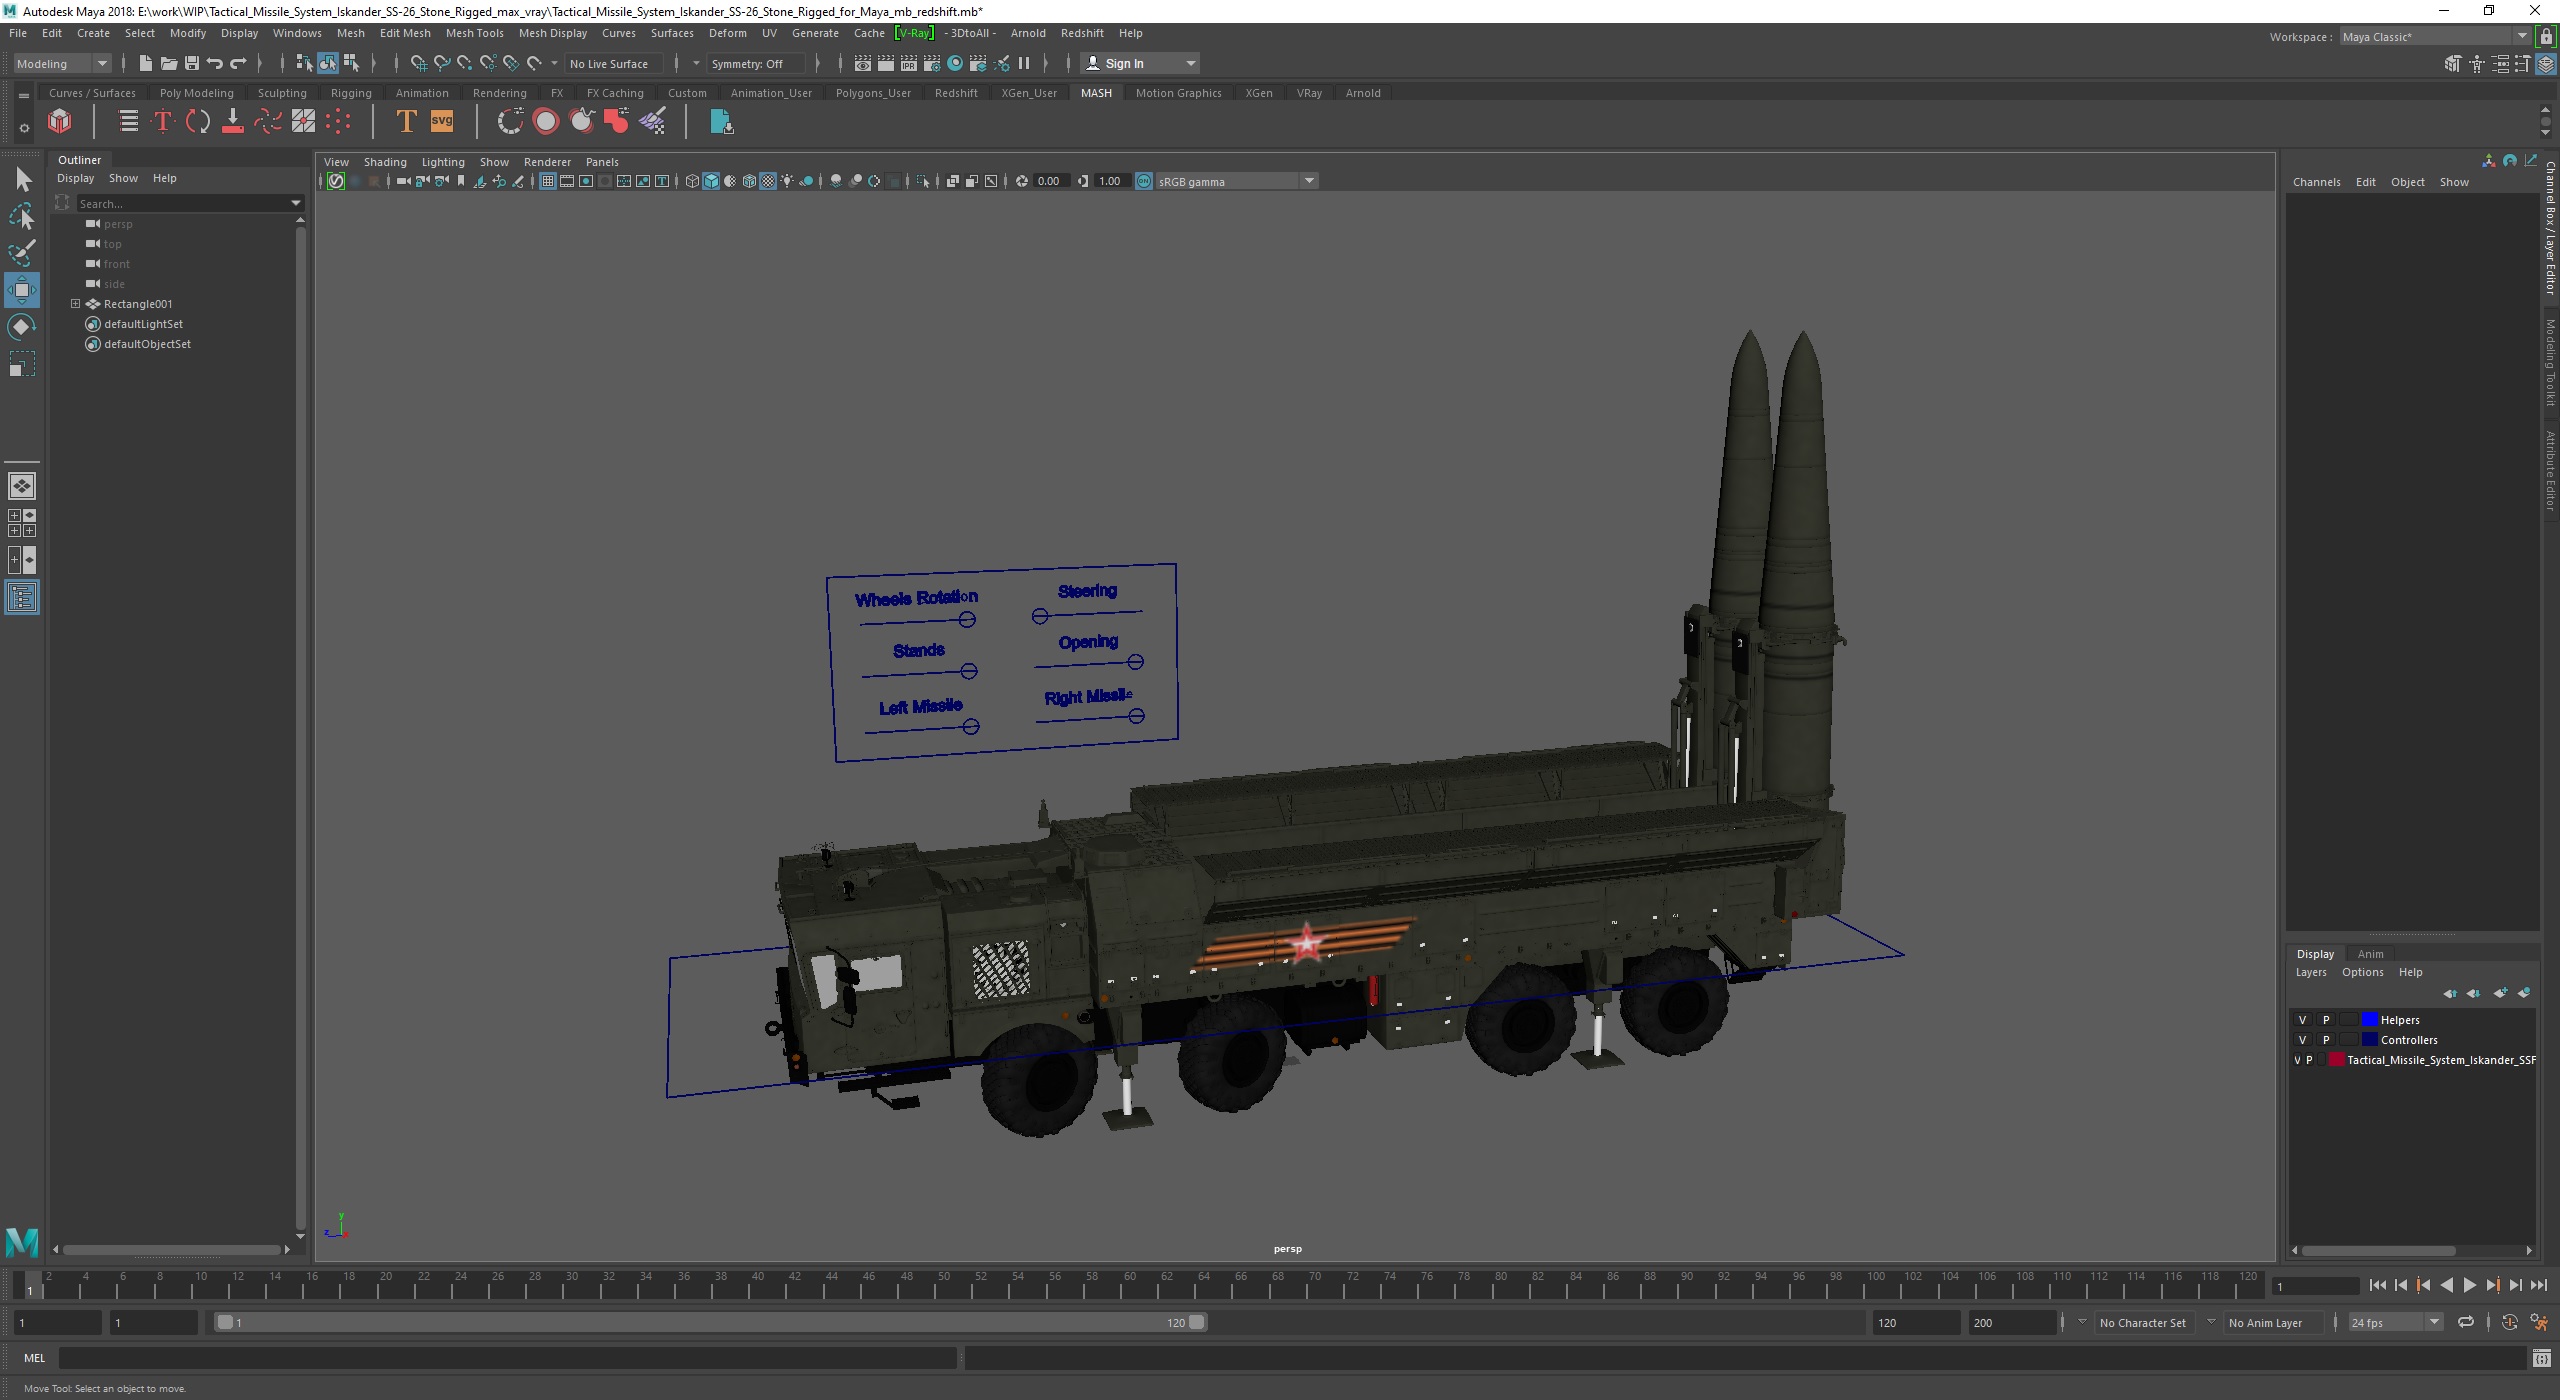
Task: Toggle color management ON button
Action: [1144, 181]
